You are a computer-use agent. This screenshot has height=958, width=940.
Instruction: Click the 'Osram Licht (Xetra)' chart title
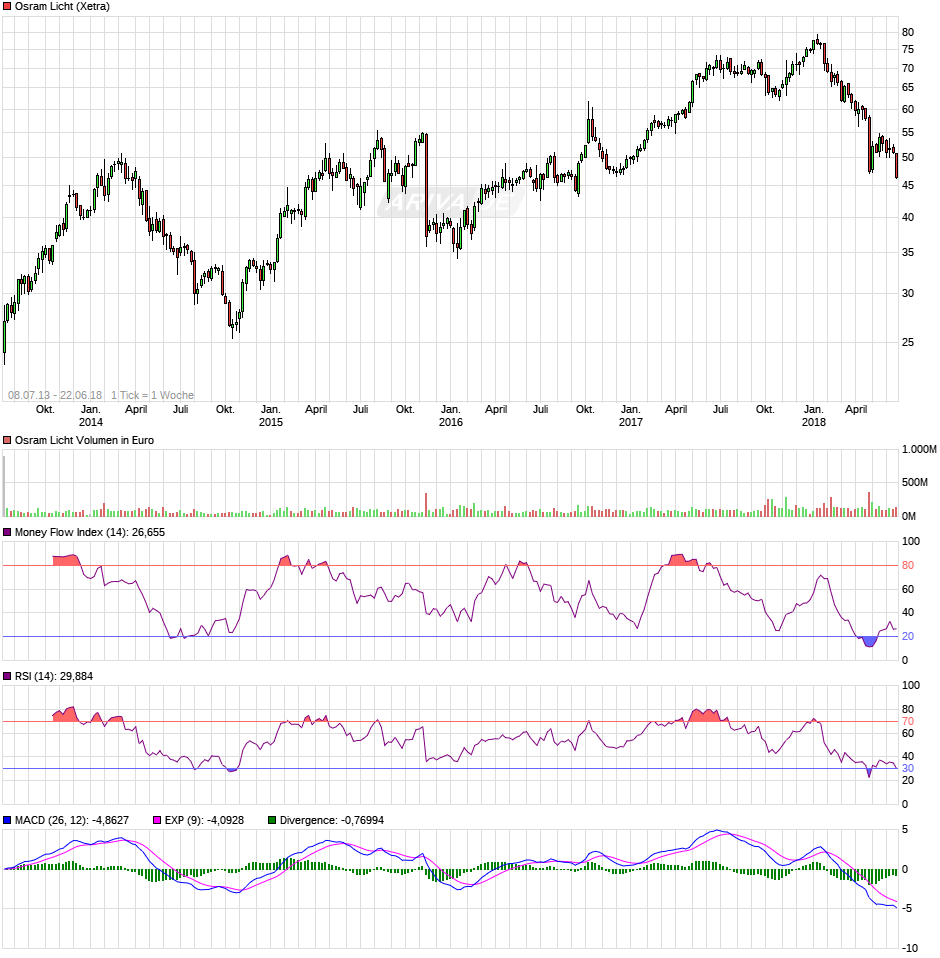(x=62, y=7)
